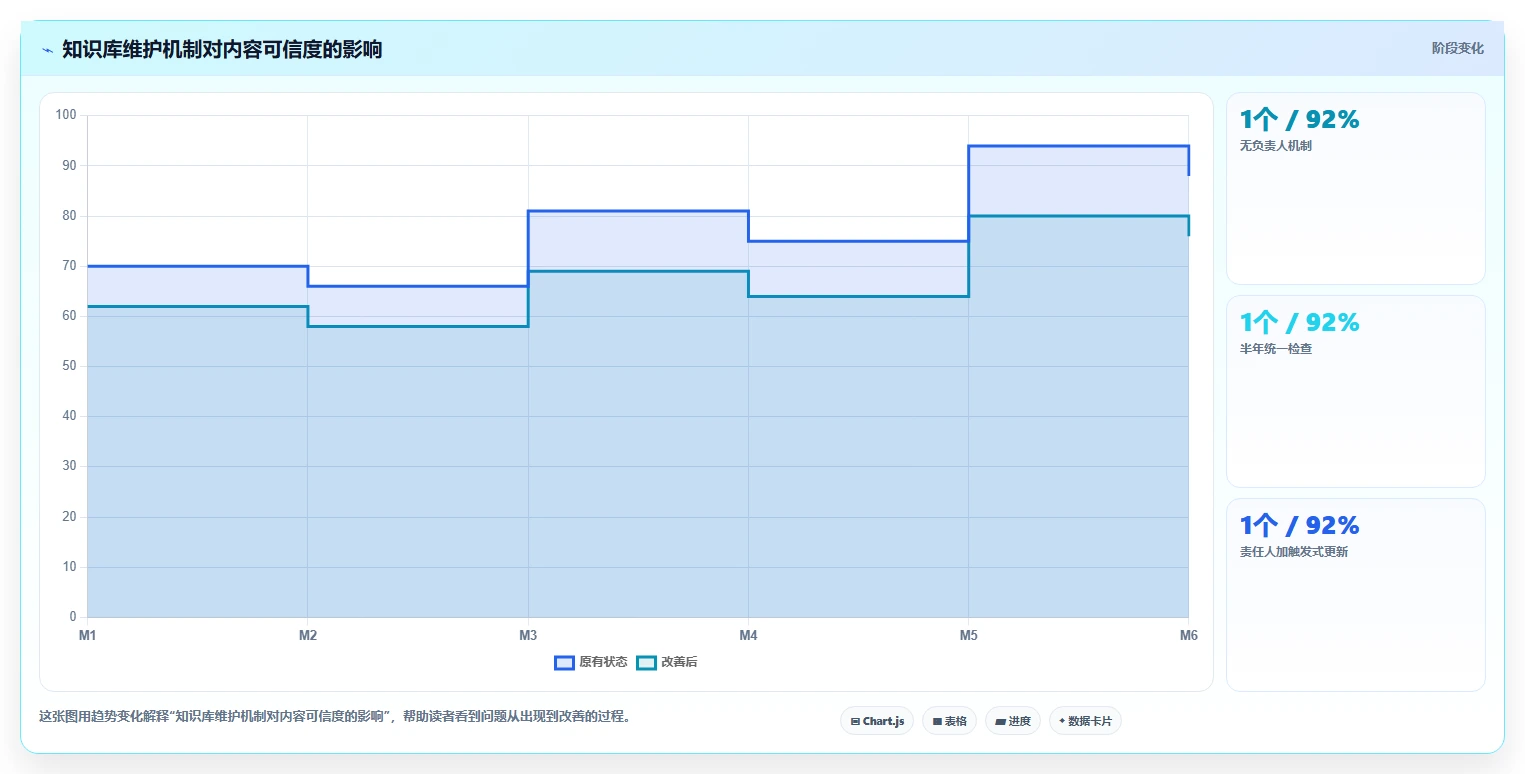Click the M4 x-axis label
The height and width of the screenshot is (774, 1525).
point(748,635)
